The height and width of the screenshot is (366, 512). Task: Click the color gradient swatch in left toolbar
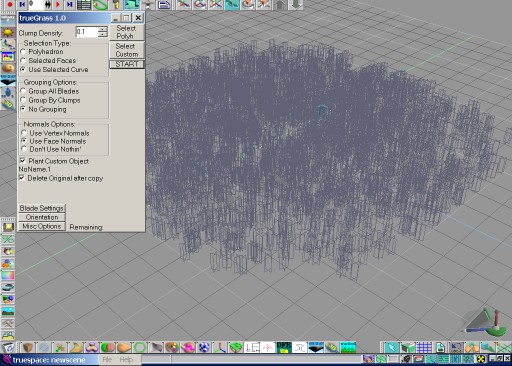(x=8, y=275)
